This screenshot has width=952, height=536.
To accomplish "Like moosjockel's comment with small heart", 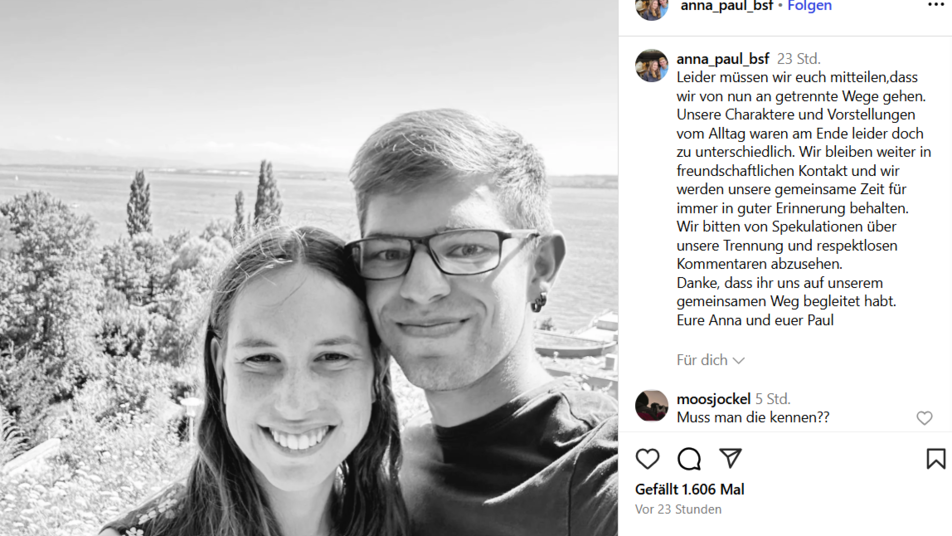I will 924,418.
